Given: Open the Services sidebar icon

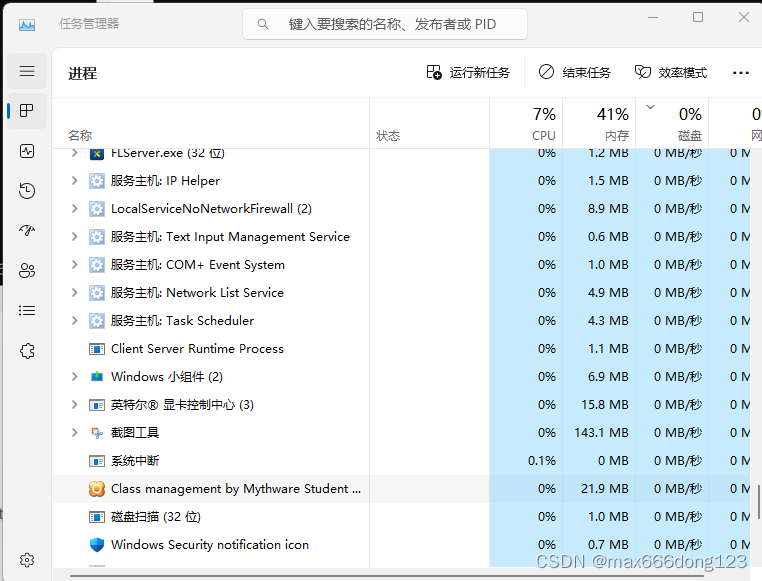Looking at the screenshot, I should tap(27, 351).
